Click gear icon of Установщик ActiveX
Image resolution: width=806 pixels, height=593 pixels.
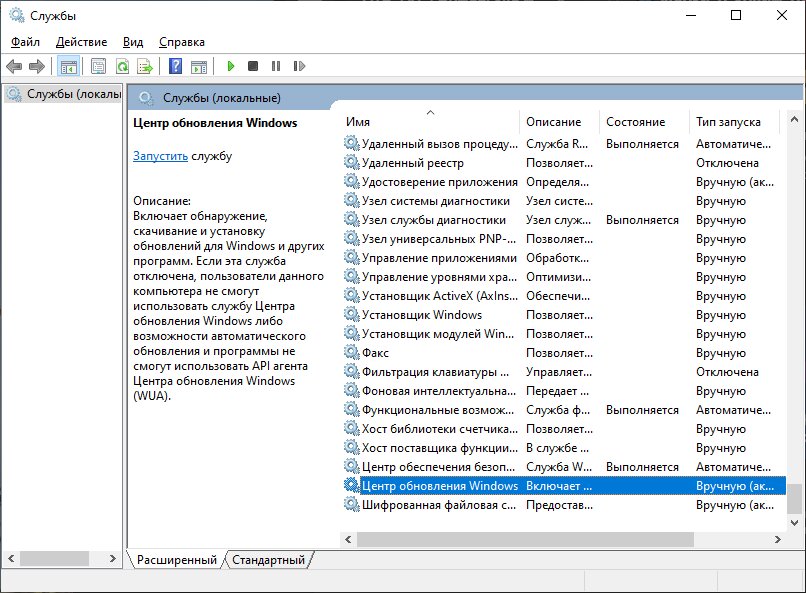[x=352, y=295]
